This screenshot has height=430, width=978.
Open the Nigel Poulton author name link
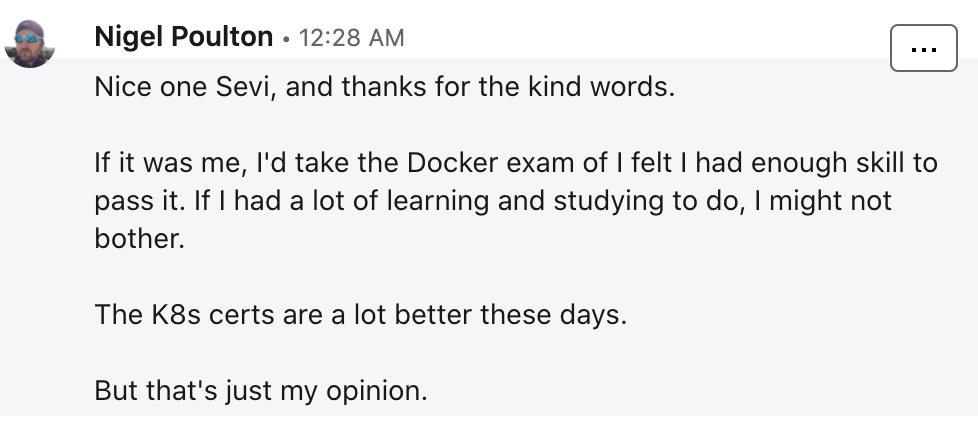point(183,37)
